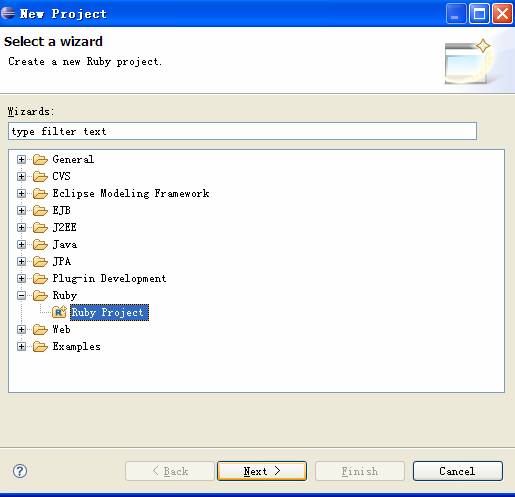This screenshot has height=497, width=515.
Task: Select the CVS label
Action: pyautogui.click(x=62, y=177)
